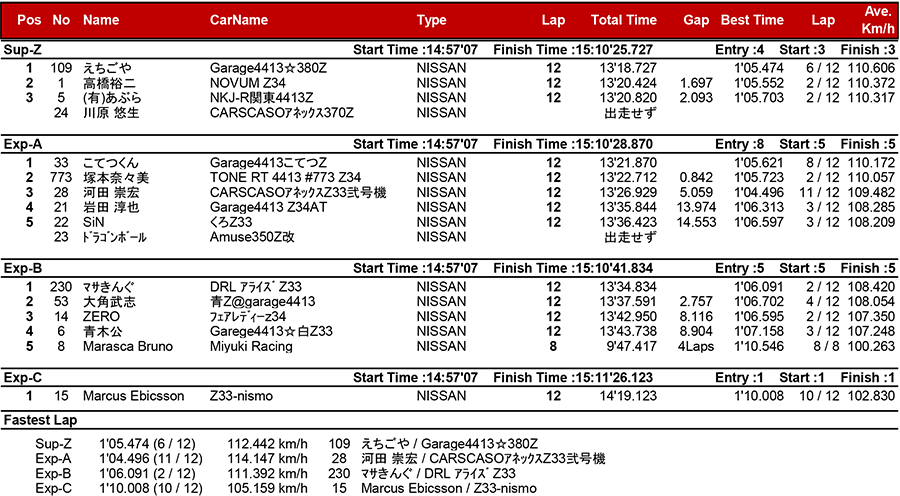
Task: Click the CarName column header
Action: pos(239,20)
